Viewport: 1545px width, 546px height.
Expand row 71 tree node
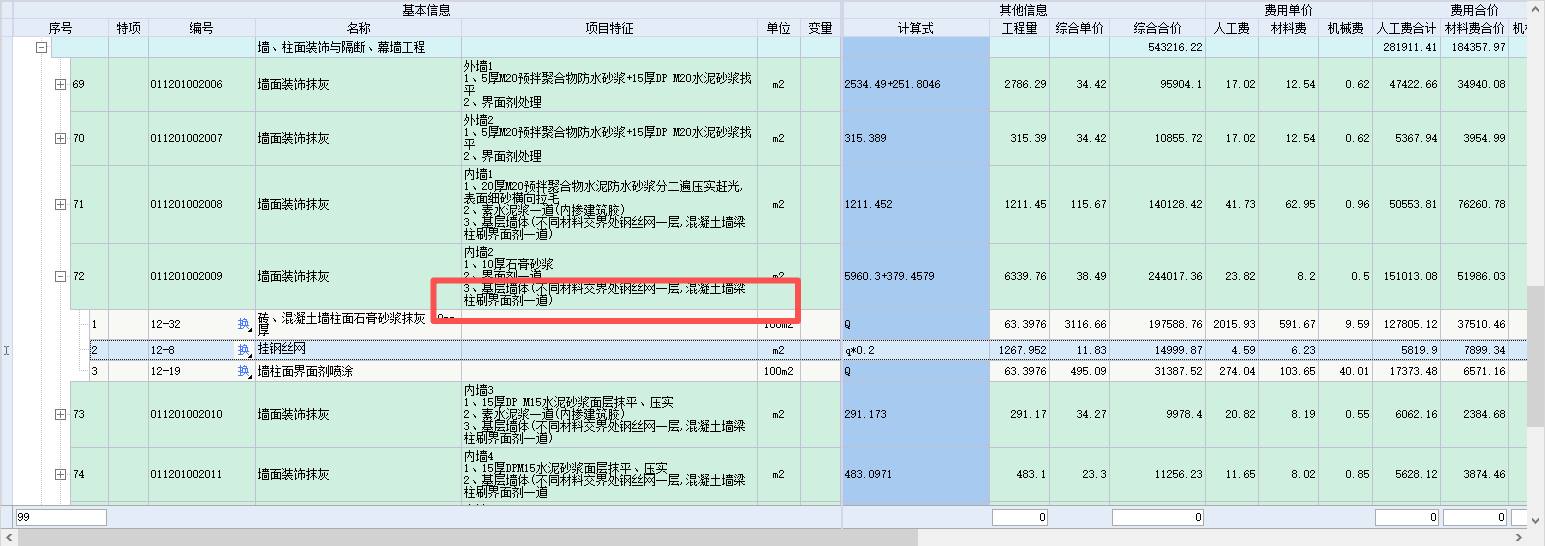60,204
